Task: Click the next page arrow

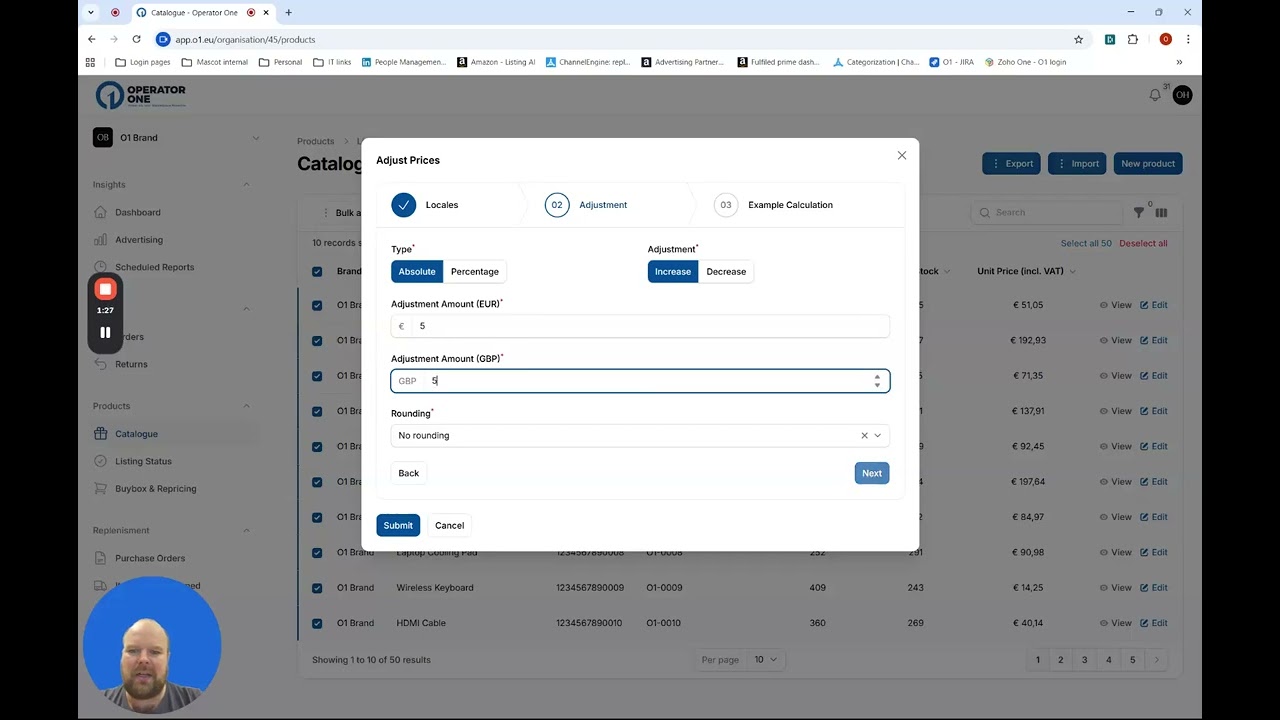Action: pyautogui.click(x=1156, y=660)
